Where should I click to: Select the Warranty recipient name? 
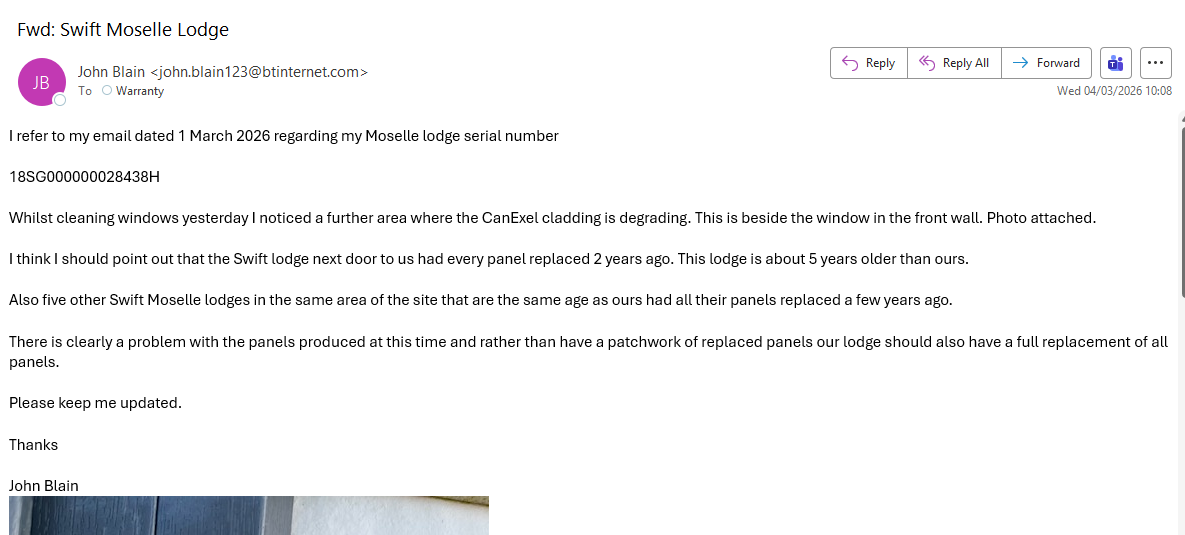click(x=140, y=91)
